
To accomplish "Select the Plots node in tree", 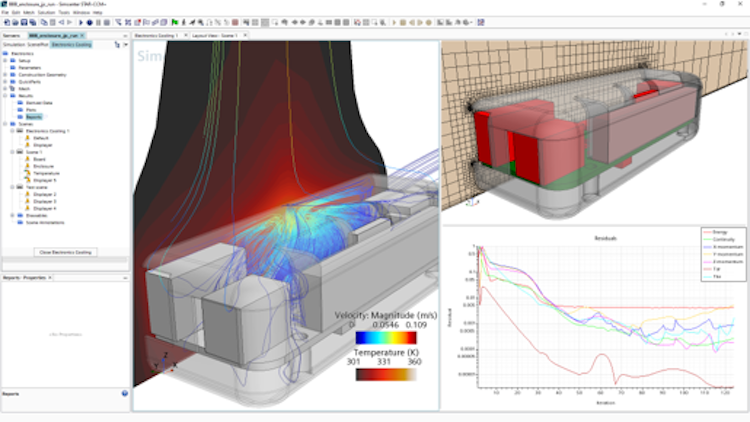I will [31, 110].
